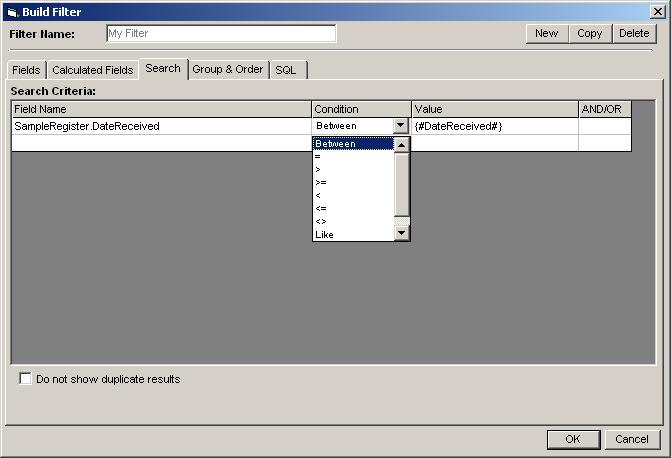Delete the current filter
Image resolution: width=671 pixels, height=458 pixels.
click(x=634, y=33)
